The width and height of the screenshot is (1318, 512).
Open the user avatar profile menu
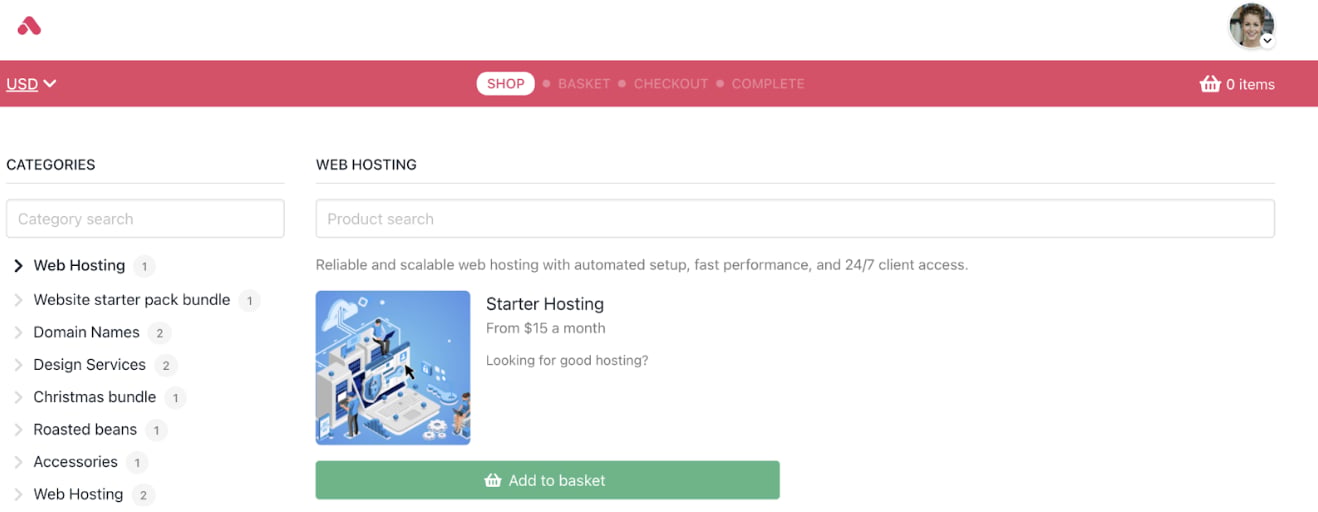pos(1252,26)
